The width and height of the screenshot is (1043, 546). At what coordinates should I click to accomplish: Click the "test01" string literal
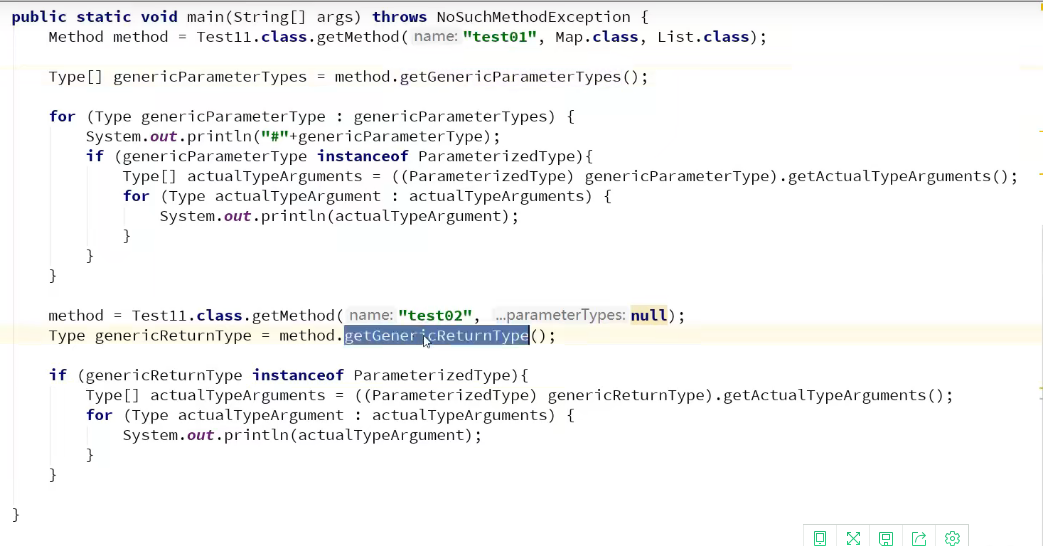[500, 37]
